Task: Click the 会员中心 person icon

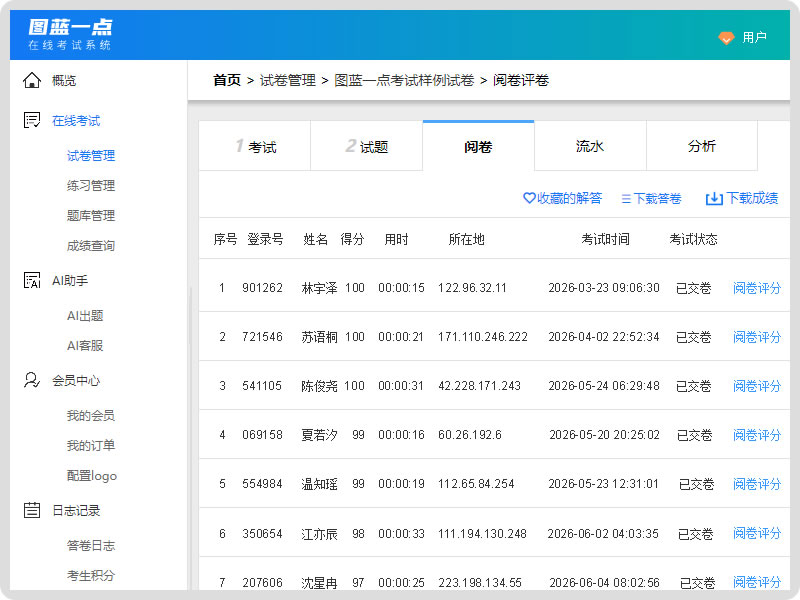Action: click(x=32, y=380)
